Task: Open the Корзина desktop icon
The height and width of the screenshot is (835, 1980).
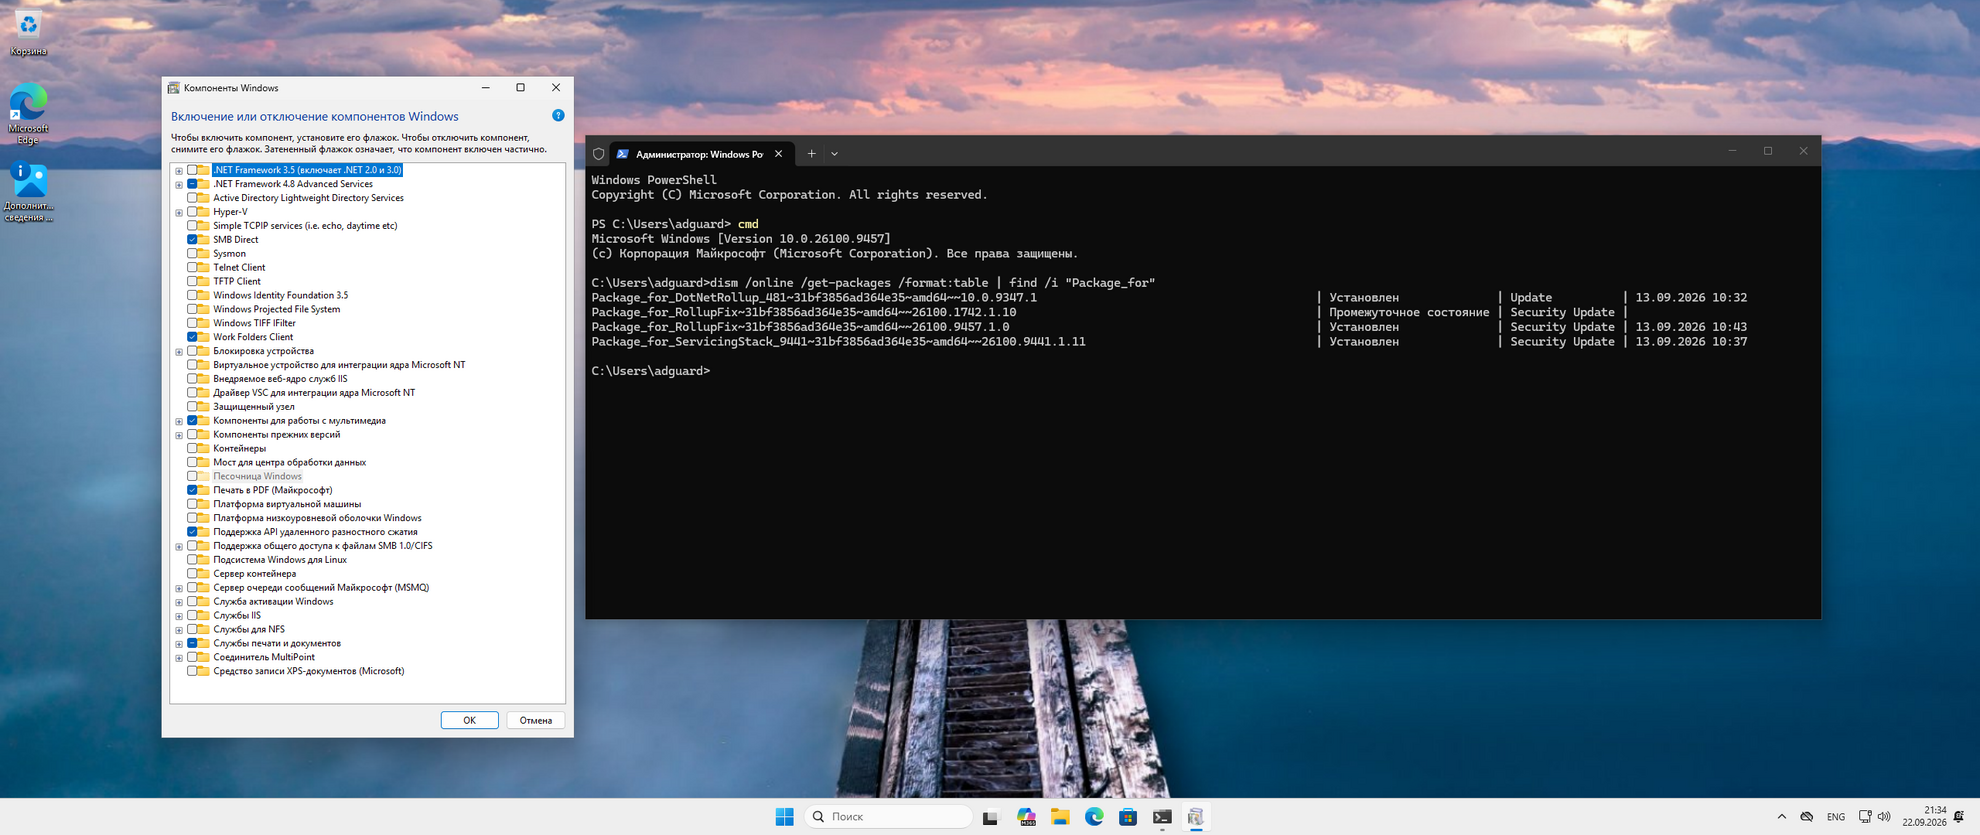Action: 28,32
